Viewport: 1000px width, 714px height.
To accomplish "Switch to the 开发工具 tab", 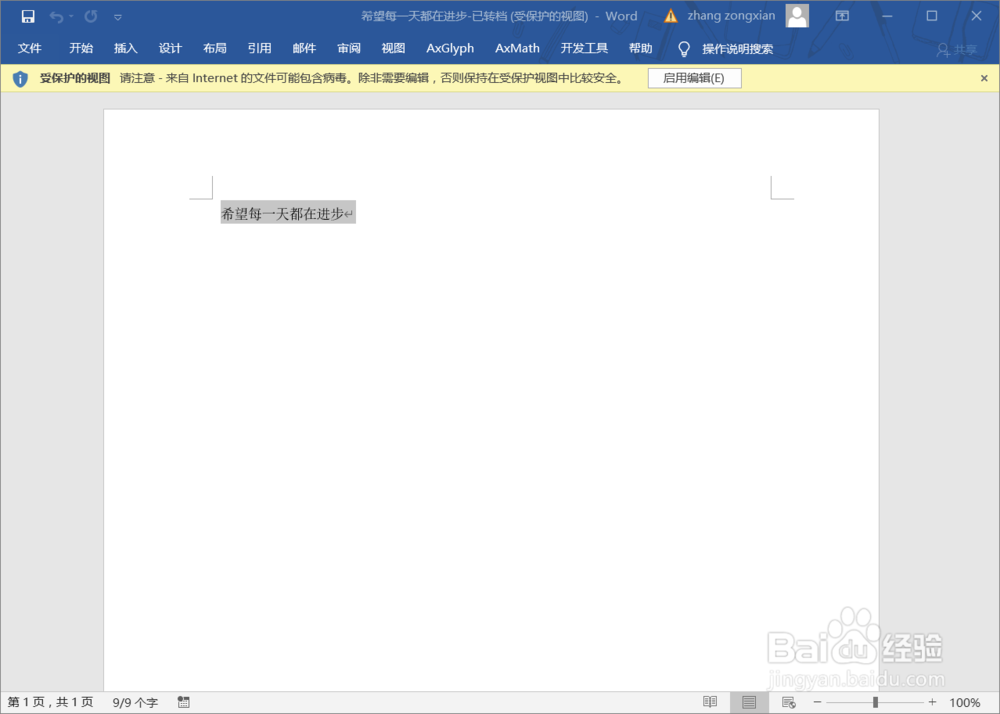I will click(584, 48).
